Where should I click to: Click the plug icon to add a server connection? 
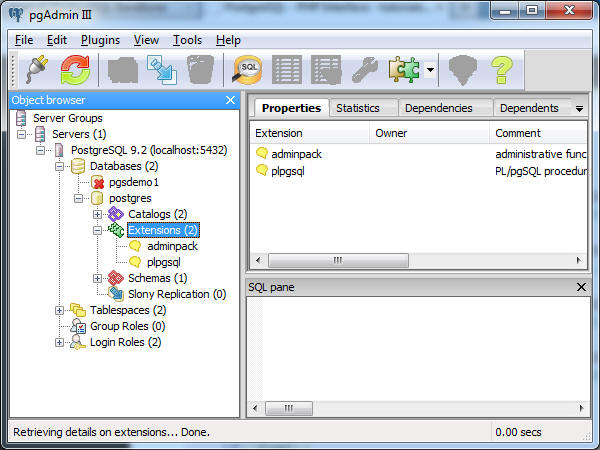tap(37, 70)
